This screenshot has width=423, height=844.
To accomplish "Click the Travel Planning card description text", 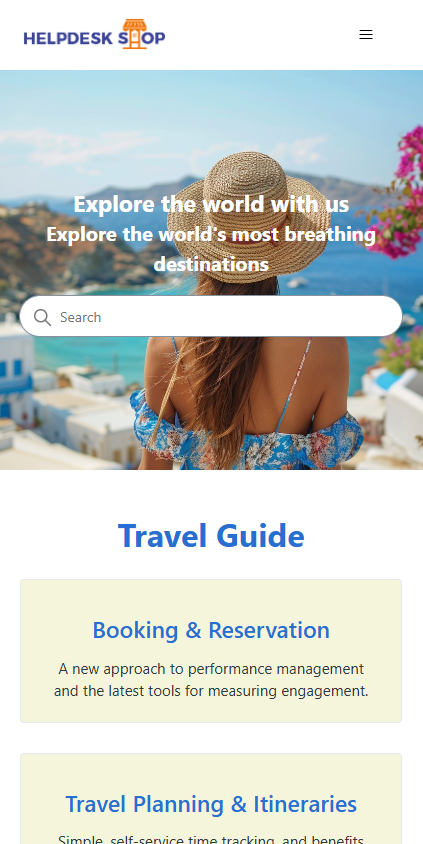I will (211, 839).
